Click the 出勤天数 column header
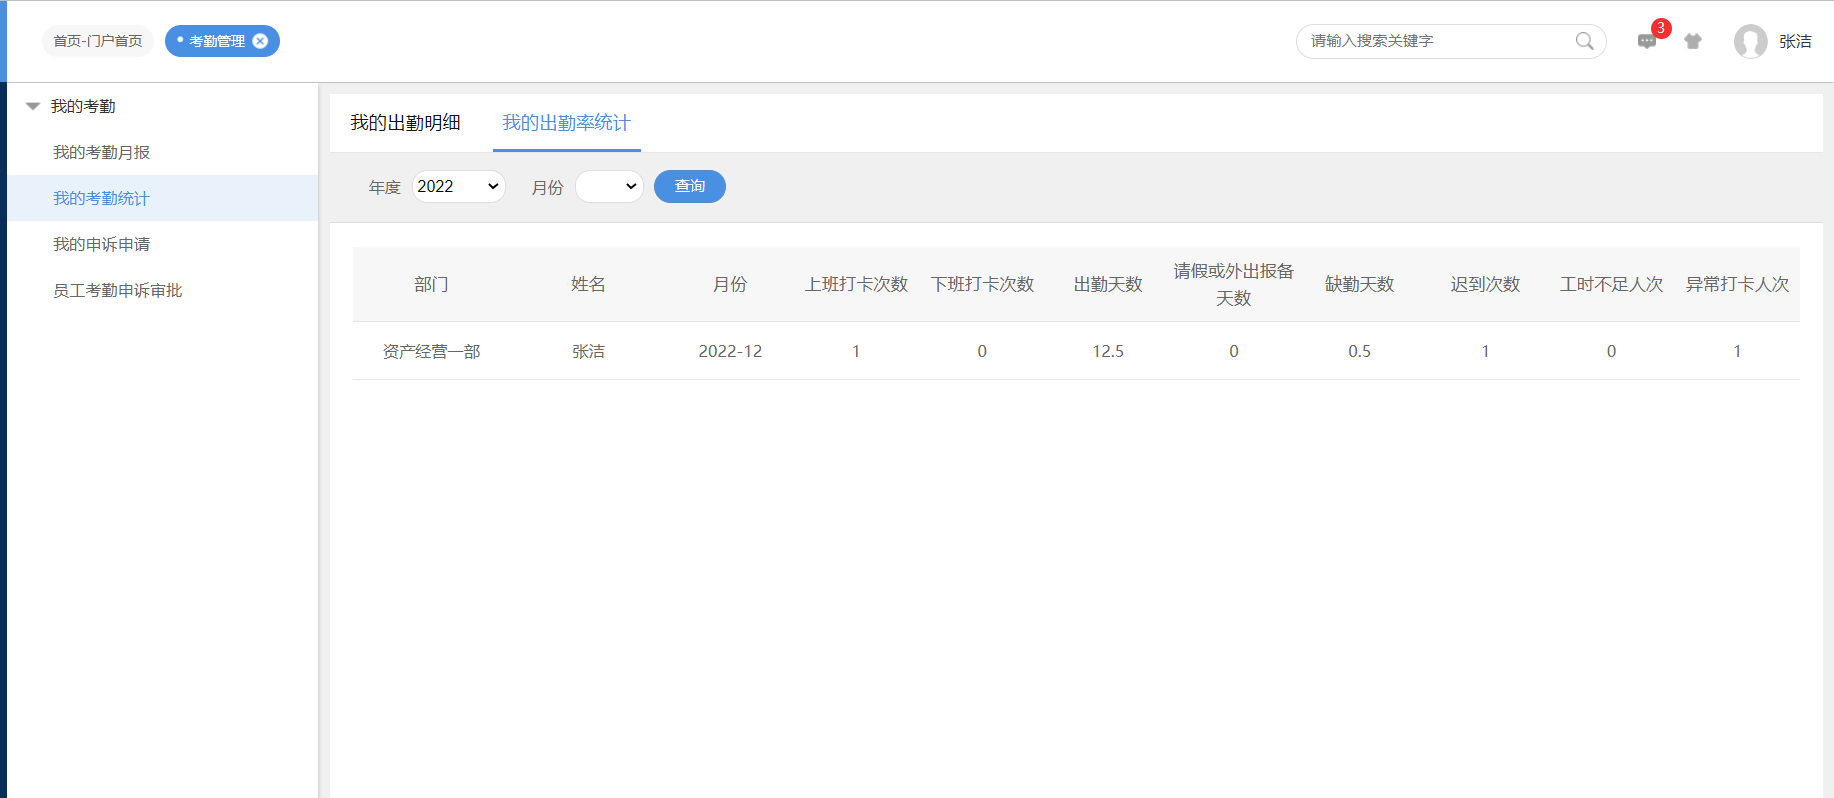1834x798 pixels. pos(1107,284)
